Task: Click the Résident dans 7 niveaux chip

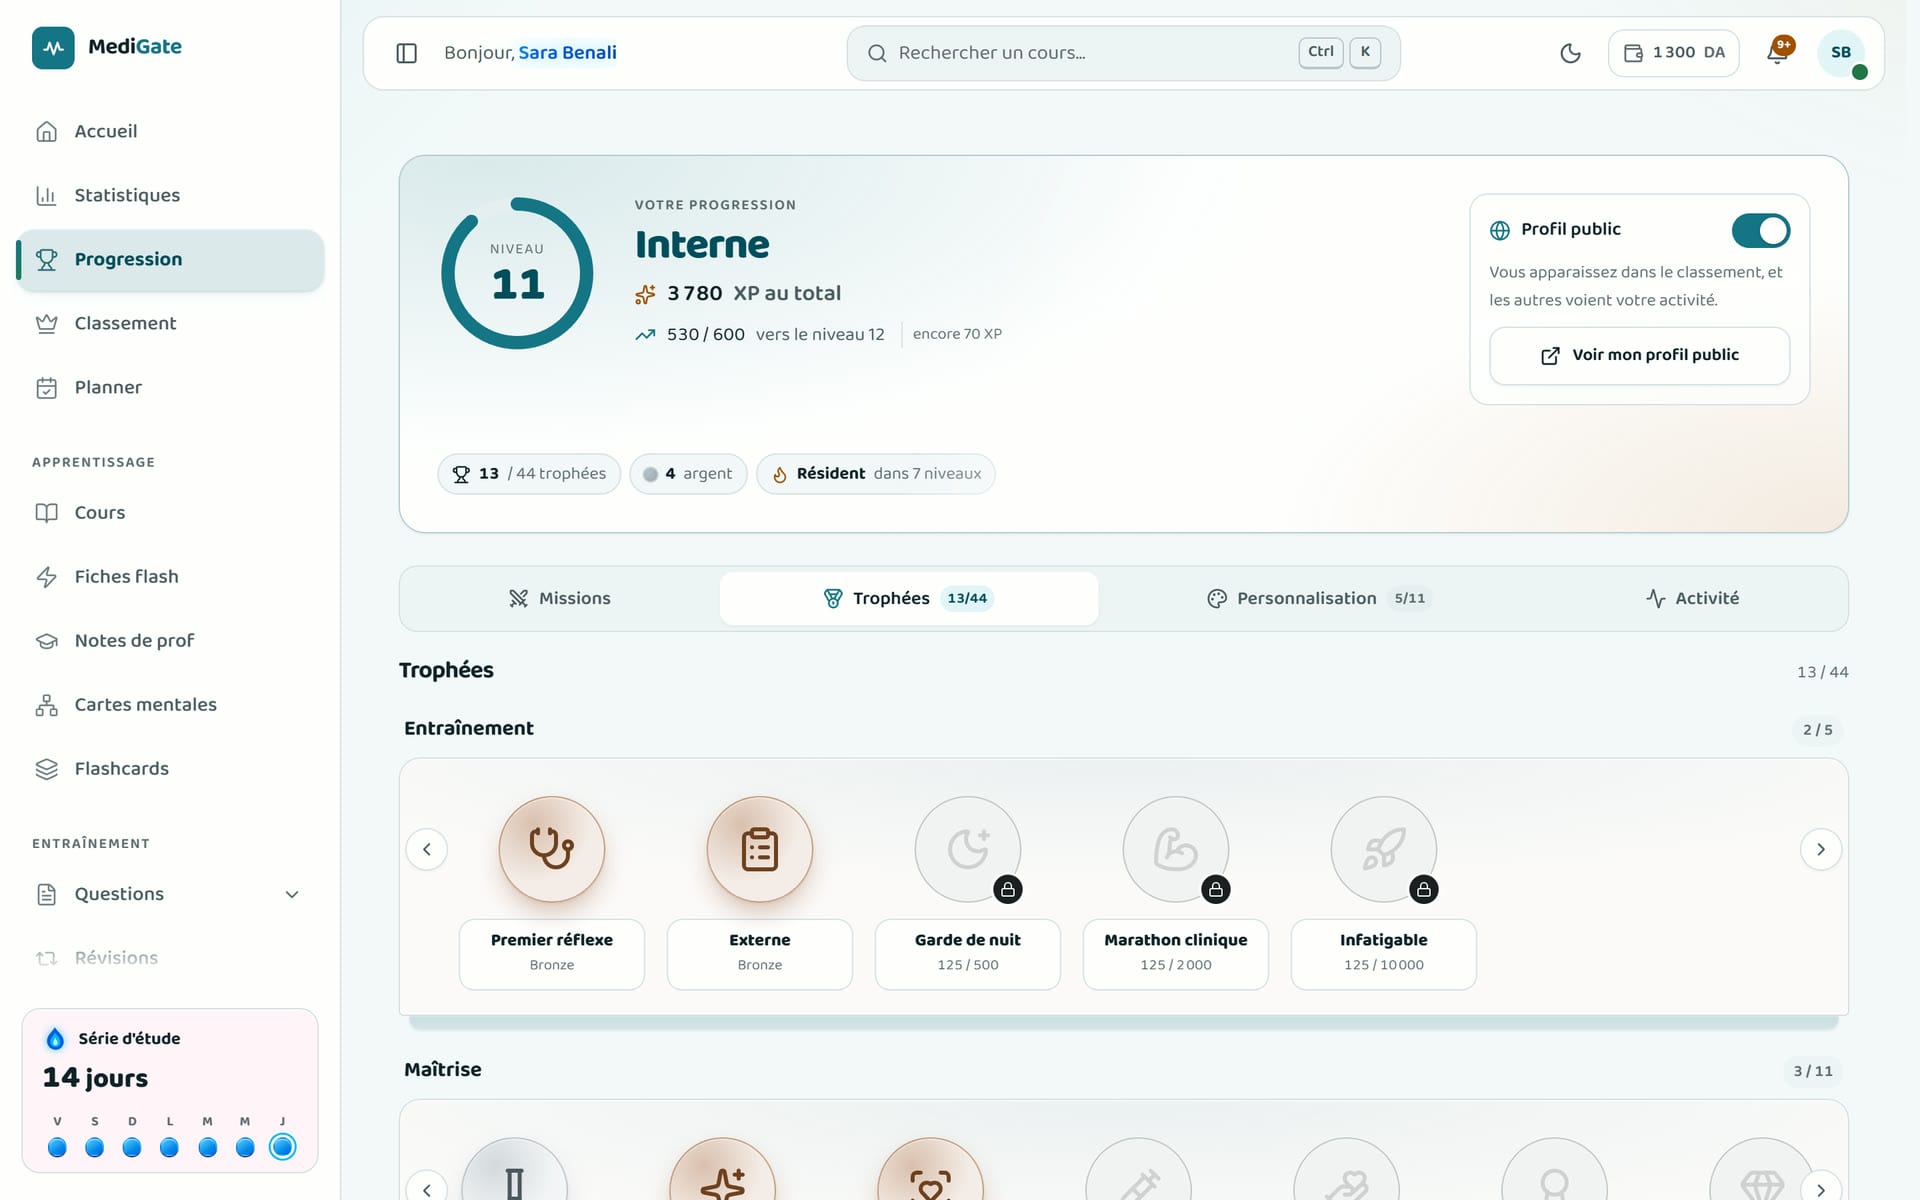Action: click(x=876, y=474)
